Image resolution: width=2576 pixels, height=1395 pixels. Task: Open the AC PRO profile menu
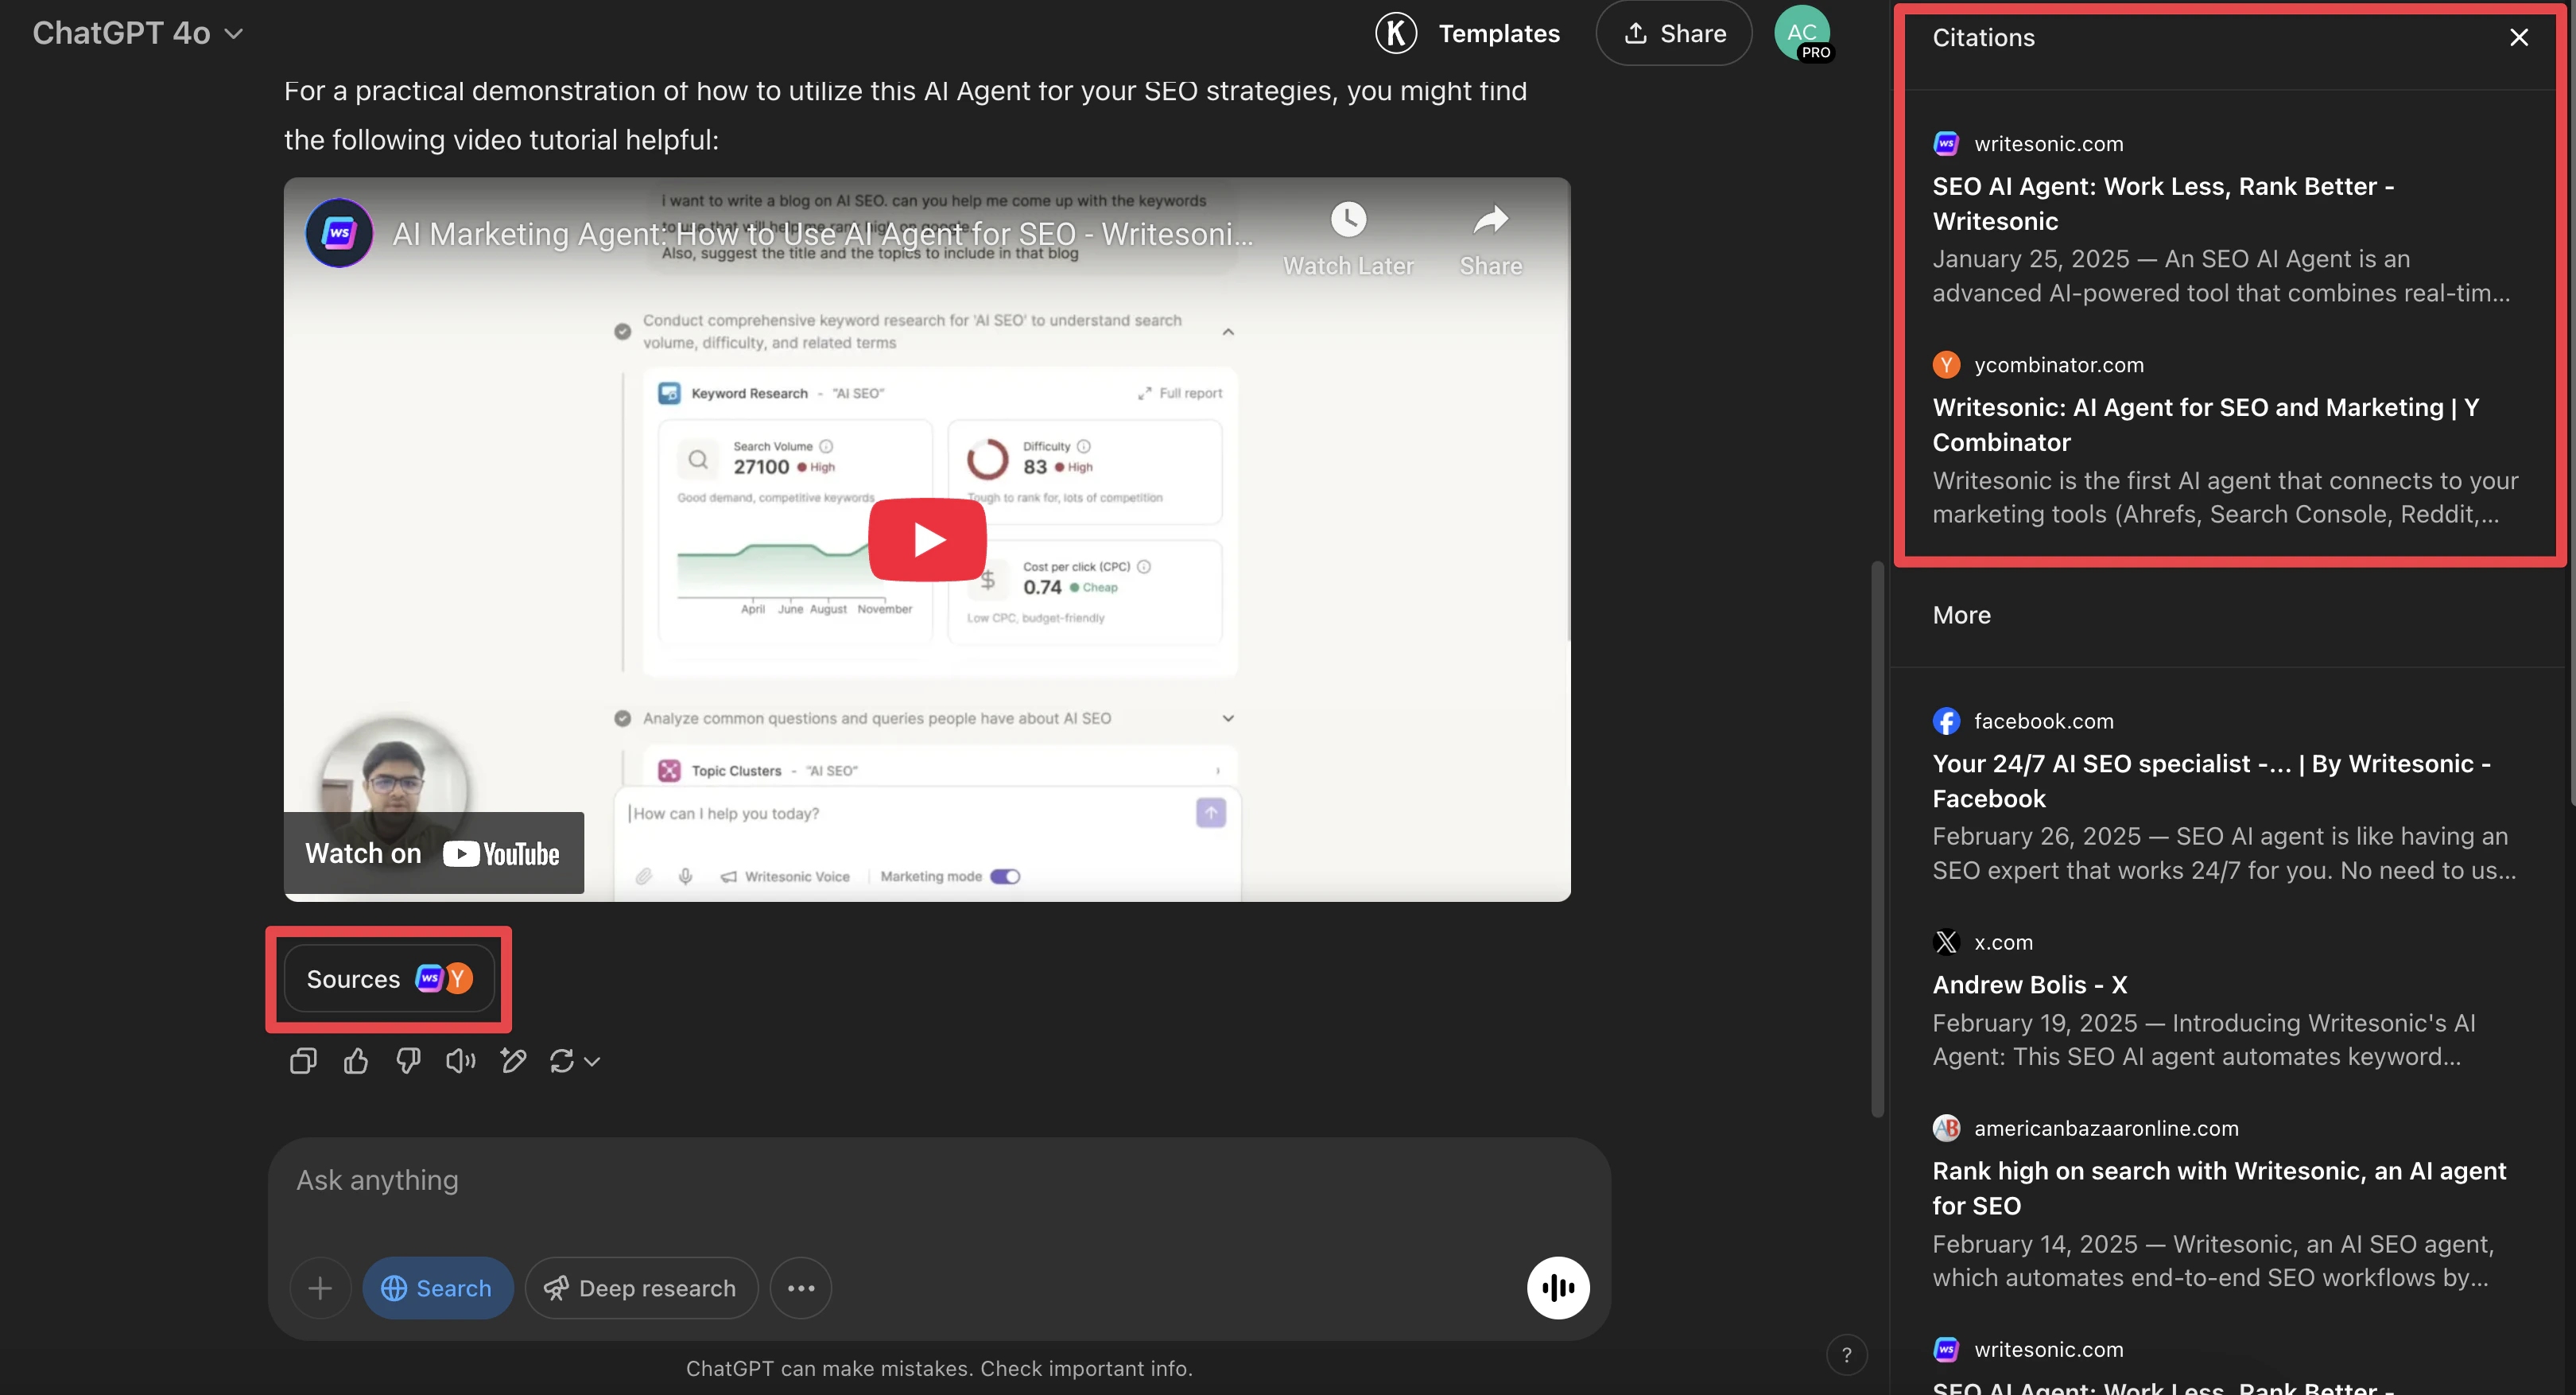[1802, 33]
